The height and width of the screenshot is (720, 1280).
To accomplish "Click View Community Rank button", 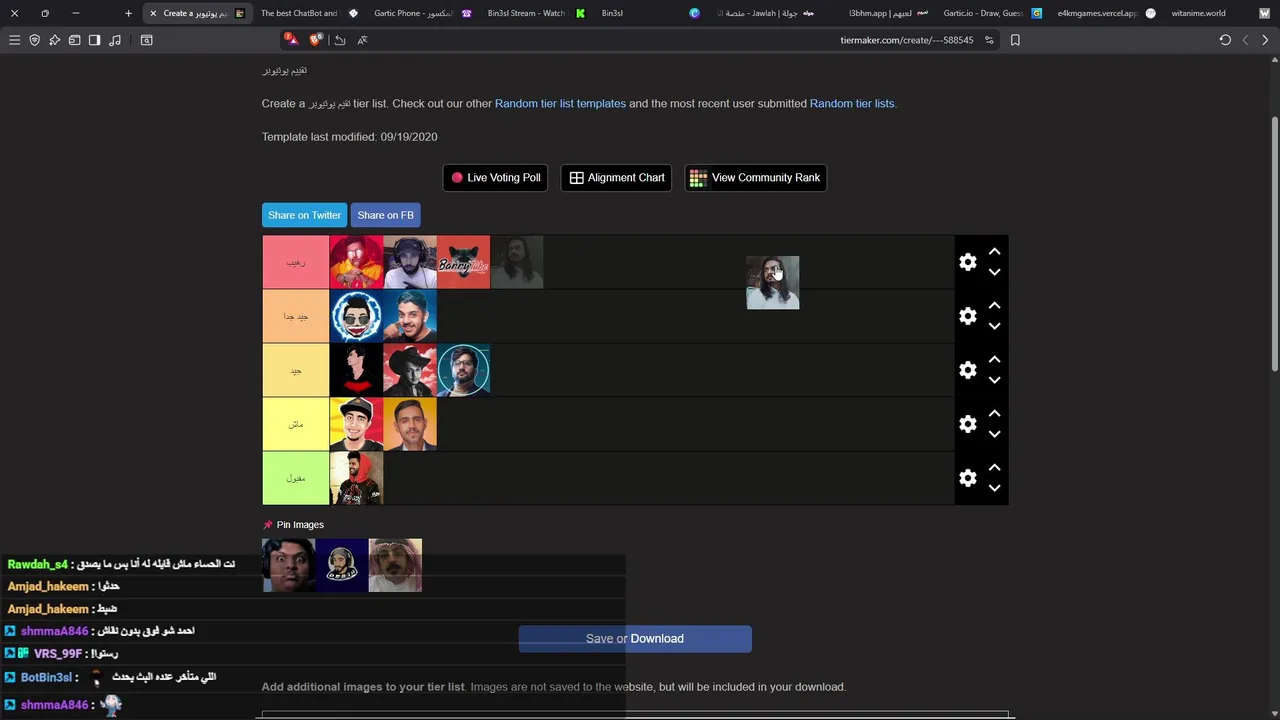I will point(755,178).
